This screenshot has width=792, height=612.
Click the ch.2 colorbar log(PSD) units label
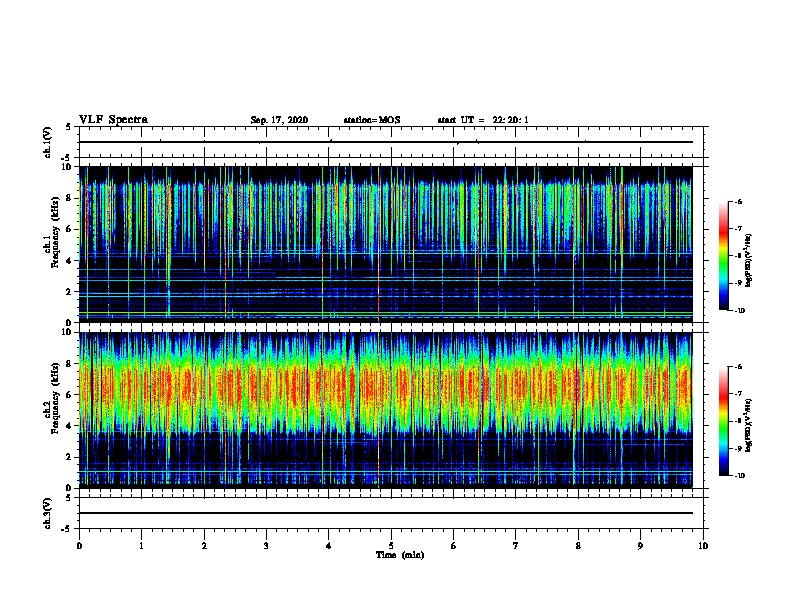(x=749, y=425)
